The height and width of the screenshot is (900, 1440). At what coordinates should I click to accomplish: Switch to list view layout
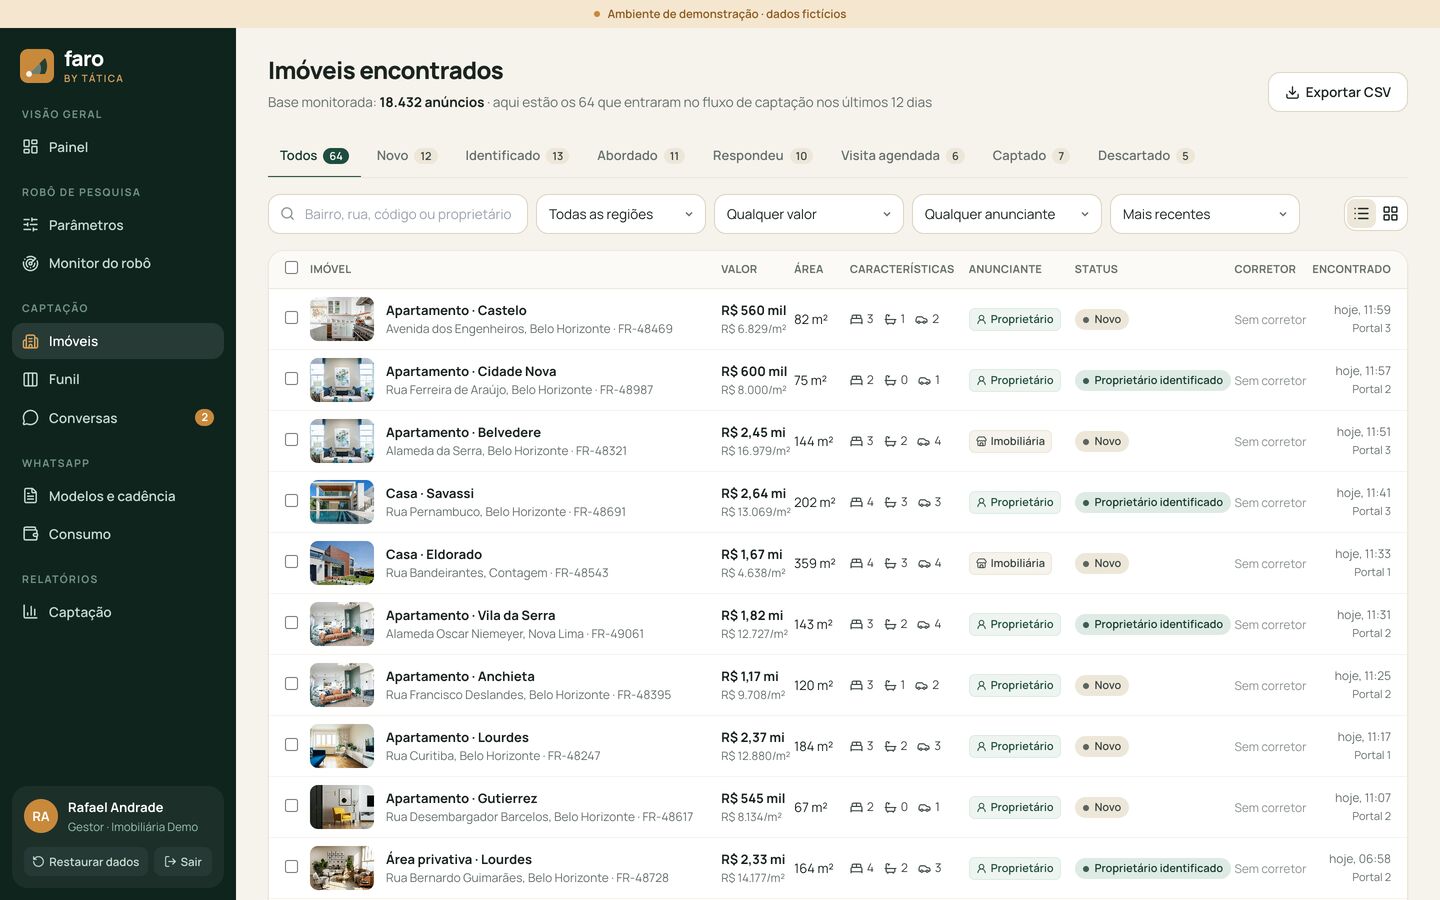1362,214
